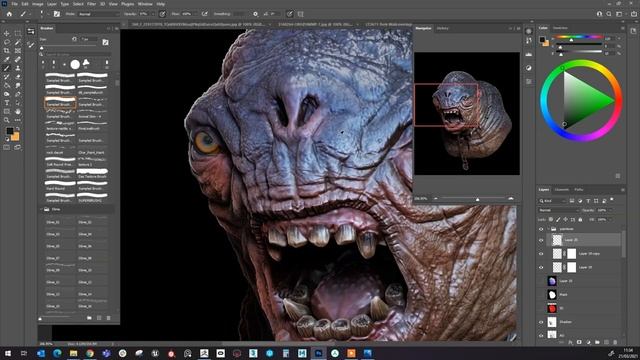The width and height of the screenshot is (640, 360).
Task: Click the foreground color swatch in toolbox
Action: (x=9, y=131)
